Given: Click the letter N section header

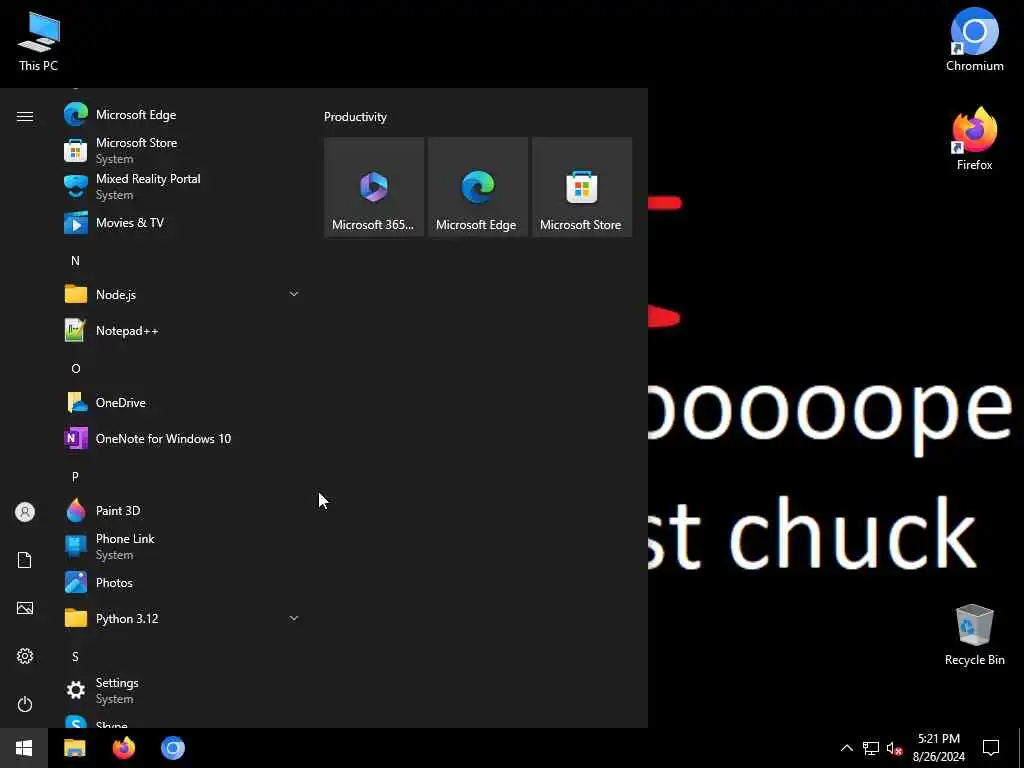Looking at the screenshot, I should (75, 261).
